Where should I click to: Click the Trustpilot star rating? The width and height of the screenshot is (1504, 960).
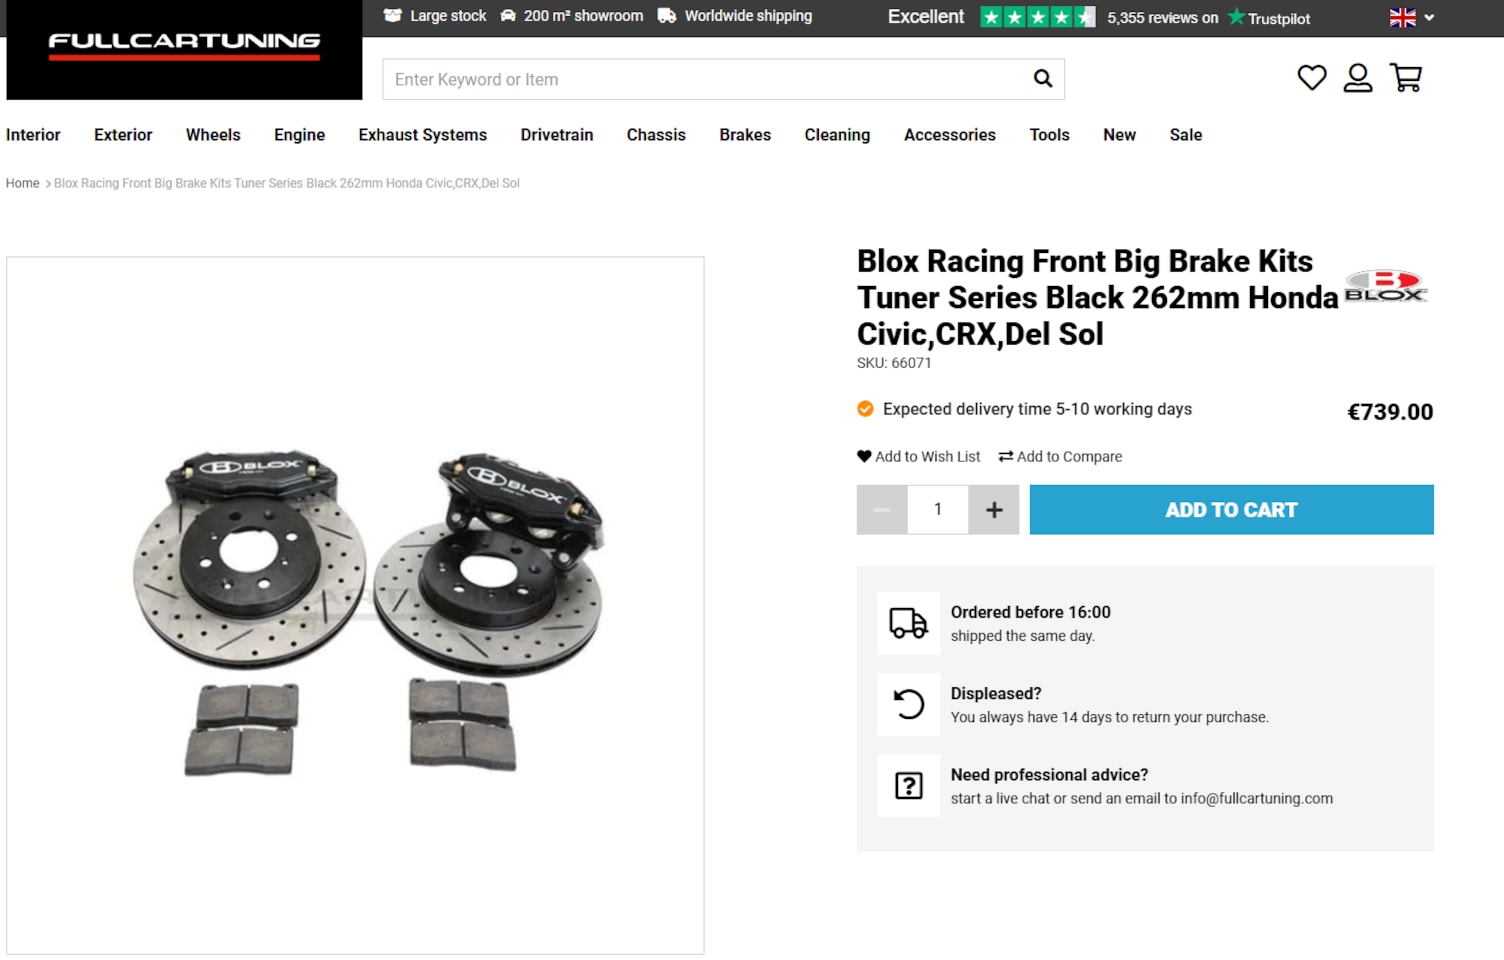1037,17
